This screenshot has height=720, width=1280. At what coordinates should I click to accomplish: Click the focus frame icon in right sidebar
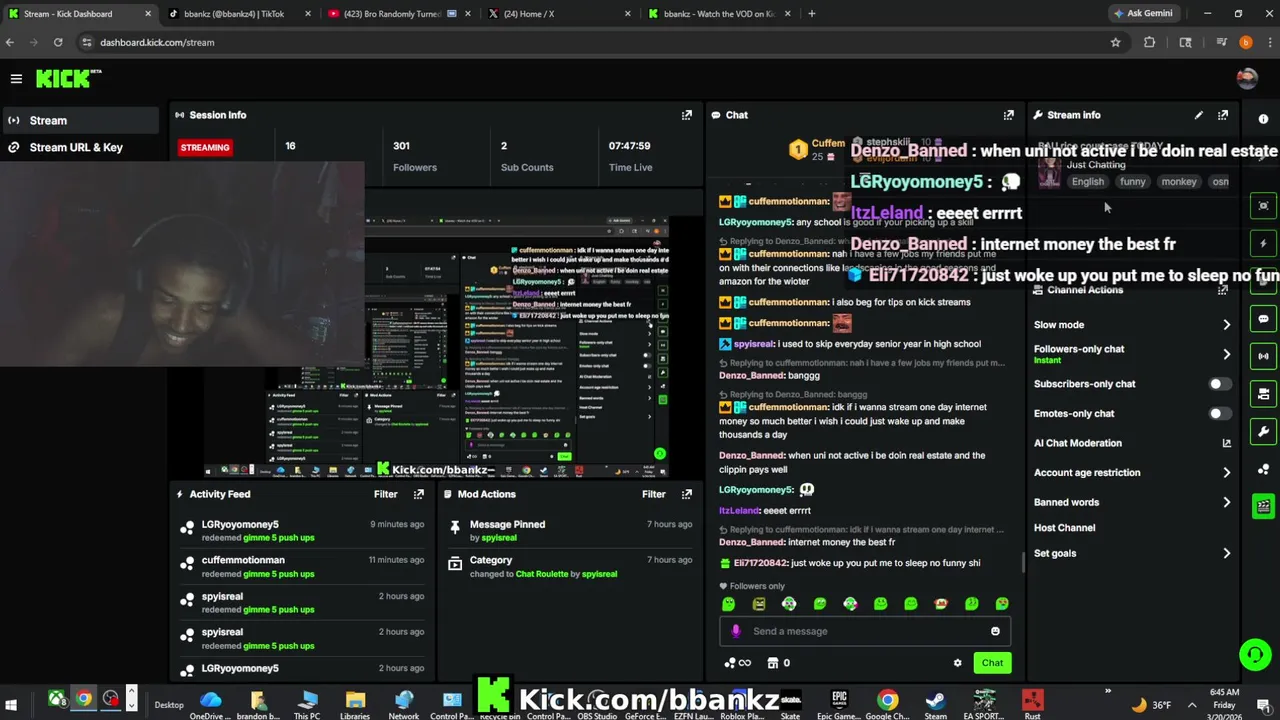(1263, 206)
